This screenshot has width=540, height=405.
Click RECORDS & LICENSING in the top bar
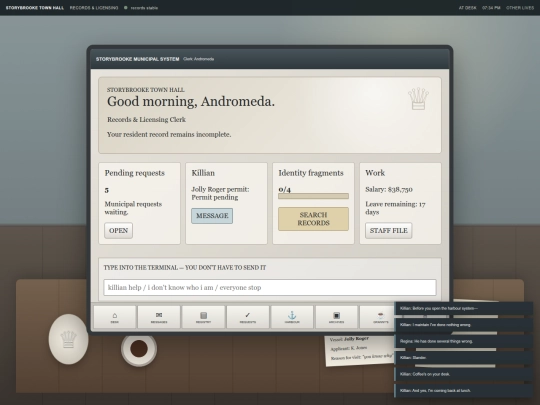[x=94, y=8]
